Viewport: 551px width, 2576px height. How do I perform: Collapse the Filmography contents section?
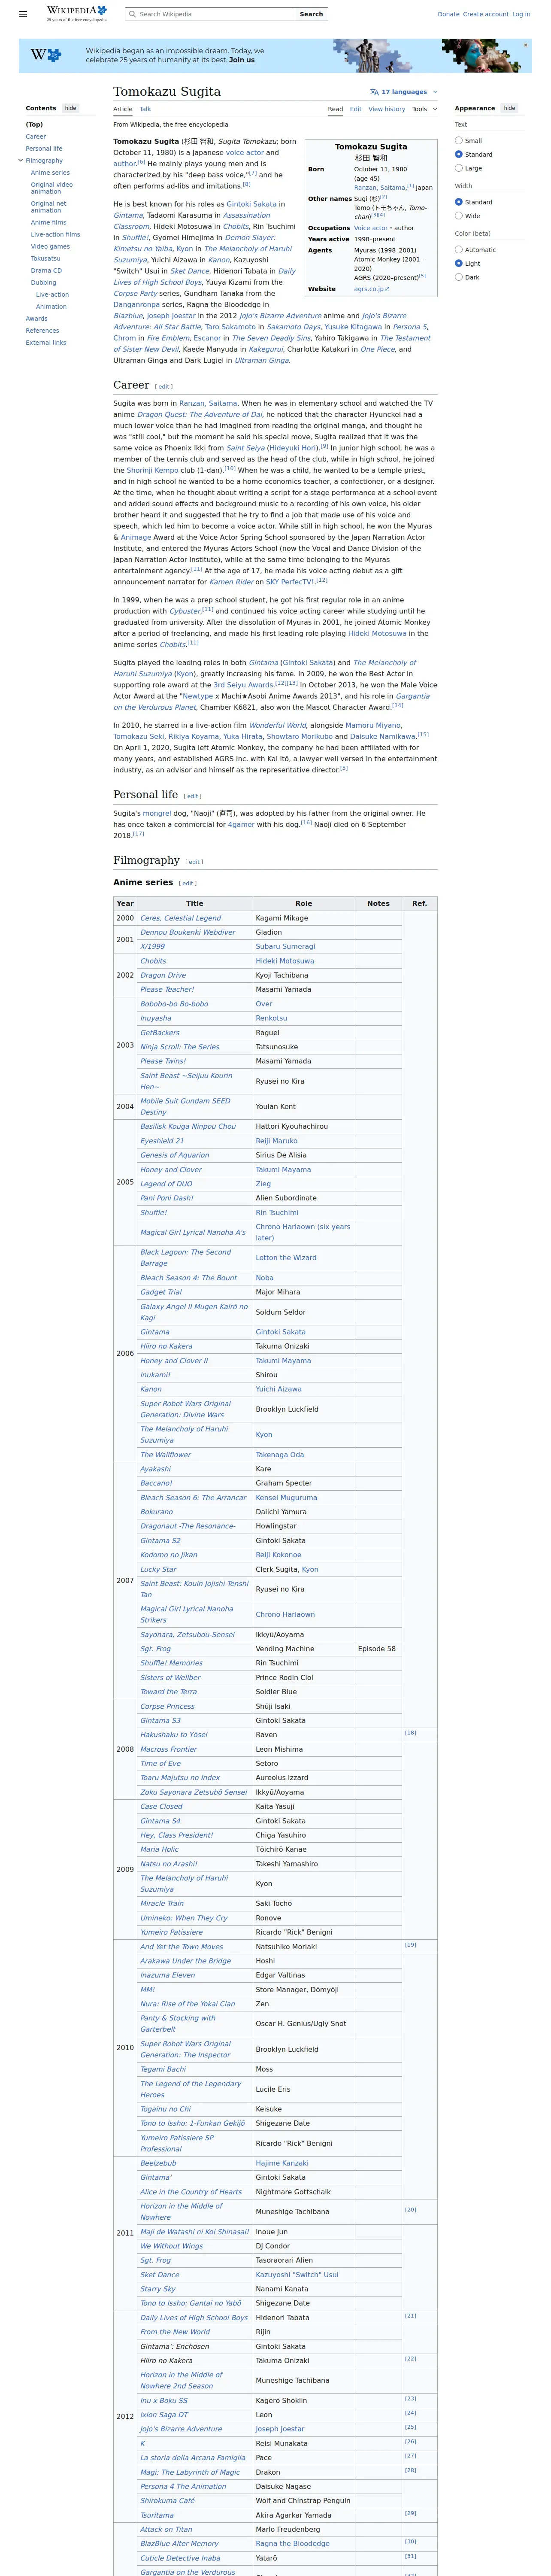pos(20,160)
